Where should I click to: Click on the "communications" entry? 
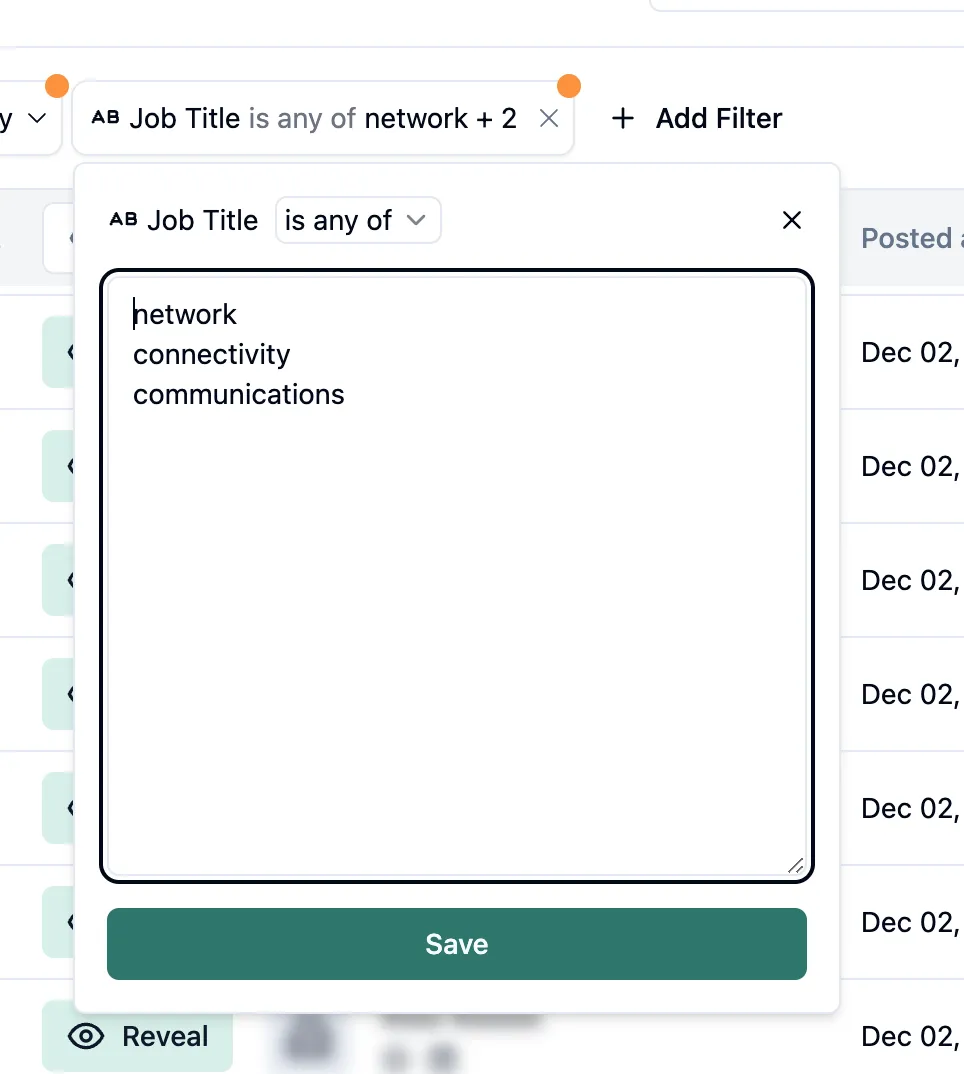point(239,395)
